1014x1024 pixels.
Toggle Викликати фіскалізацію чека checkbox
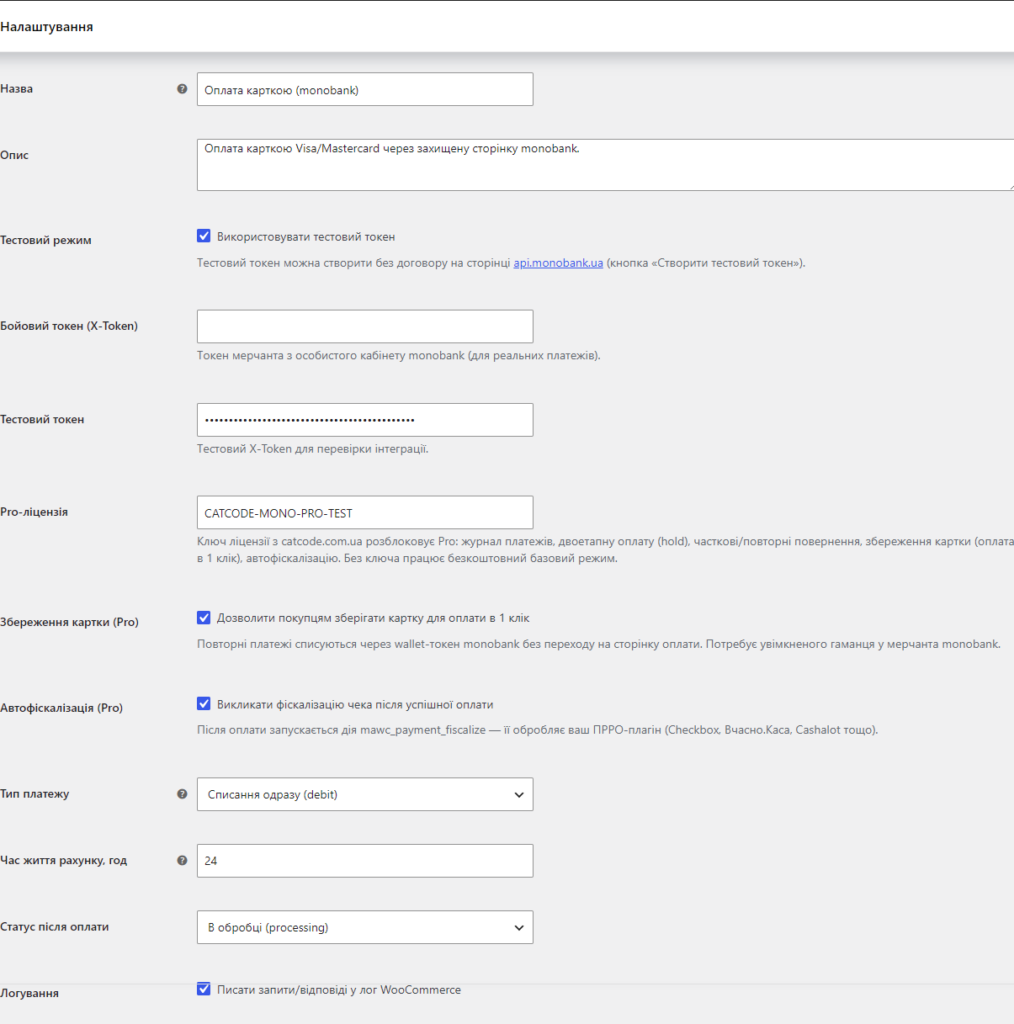[x=204, y=703]
